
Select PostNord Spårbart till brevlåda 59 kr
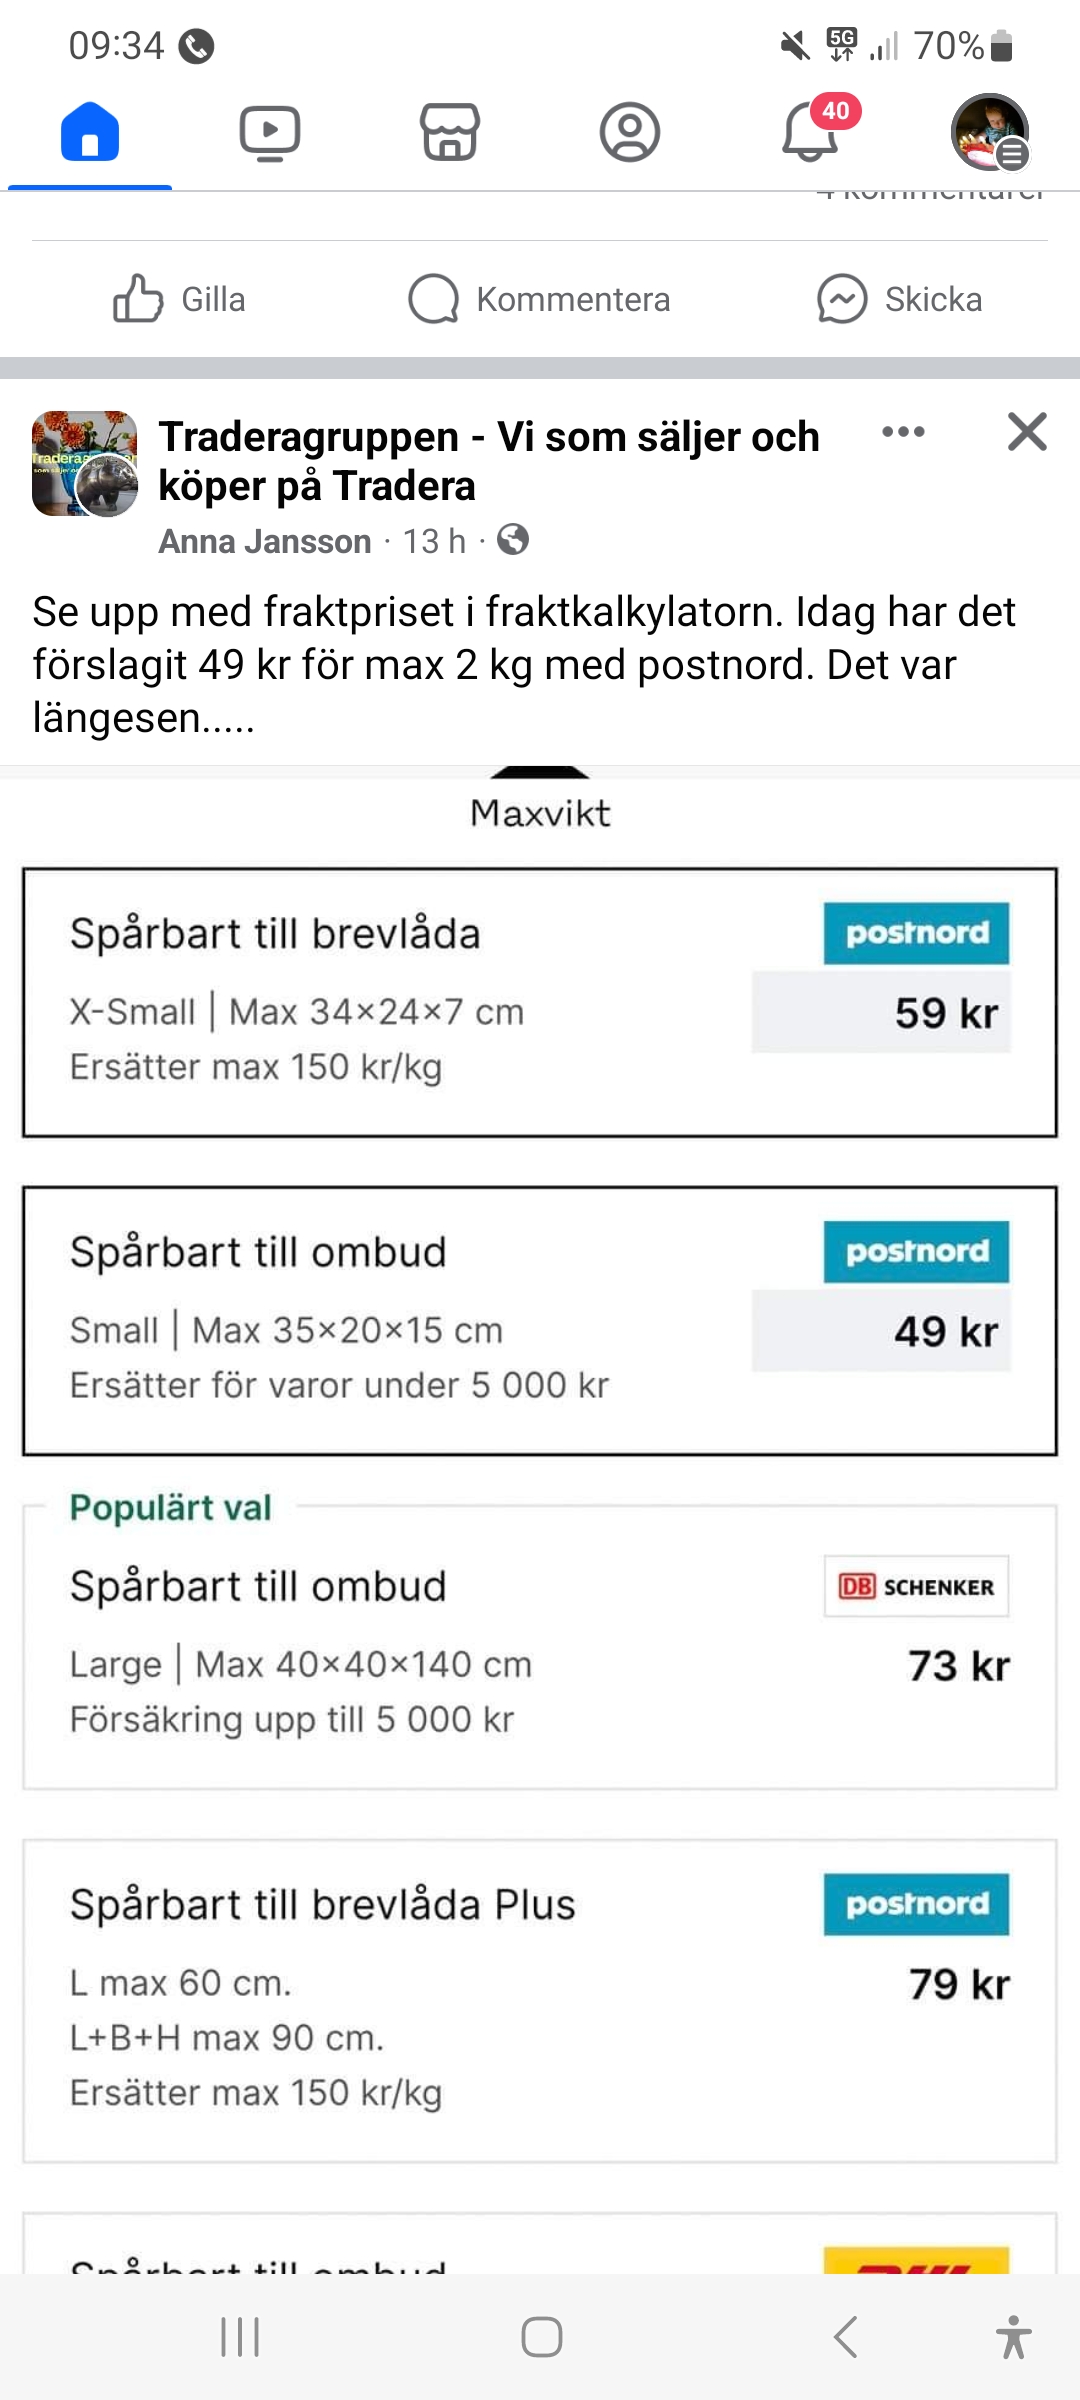click(x=540, y=1002)
